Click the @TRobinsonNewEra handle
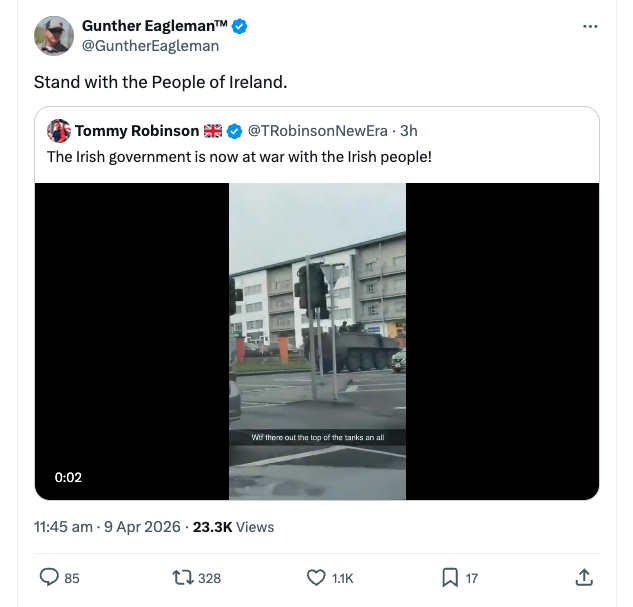 click(x=317, y=131)
